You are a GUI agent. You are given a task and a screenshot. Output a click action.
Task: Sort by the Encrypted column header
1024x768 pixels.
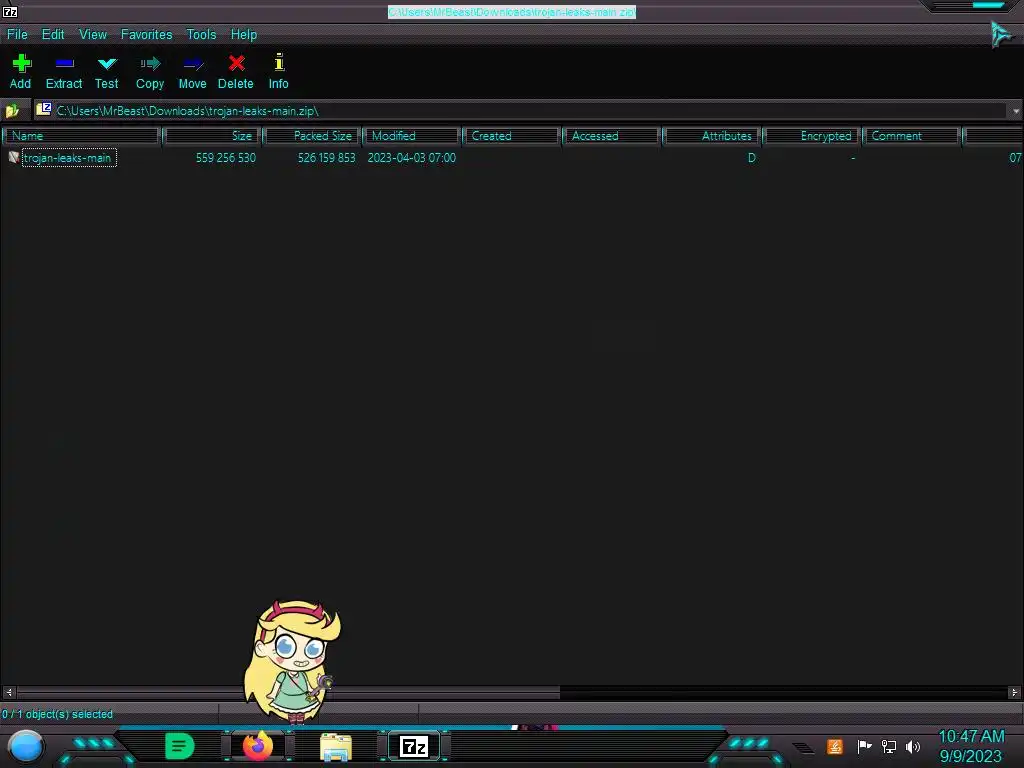click(812, 136)
